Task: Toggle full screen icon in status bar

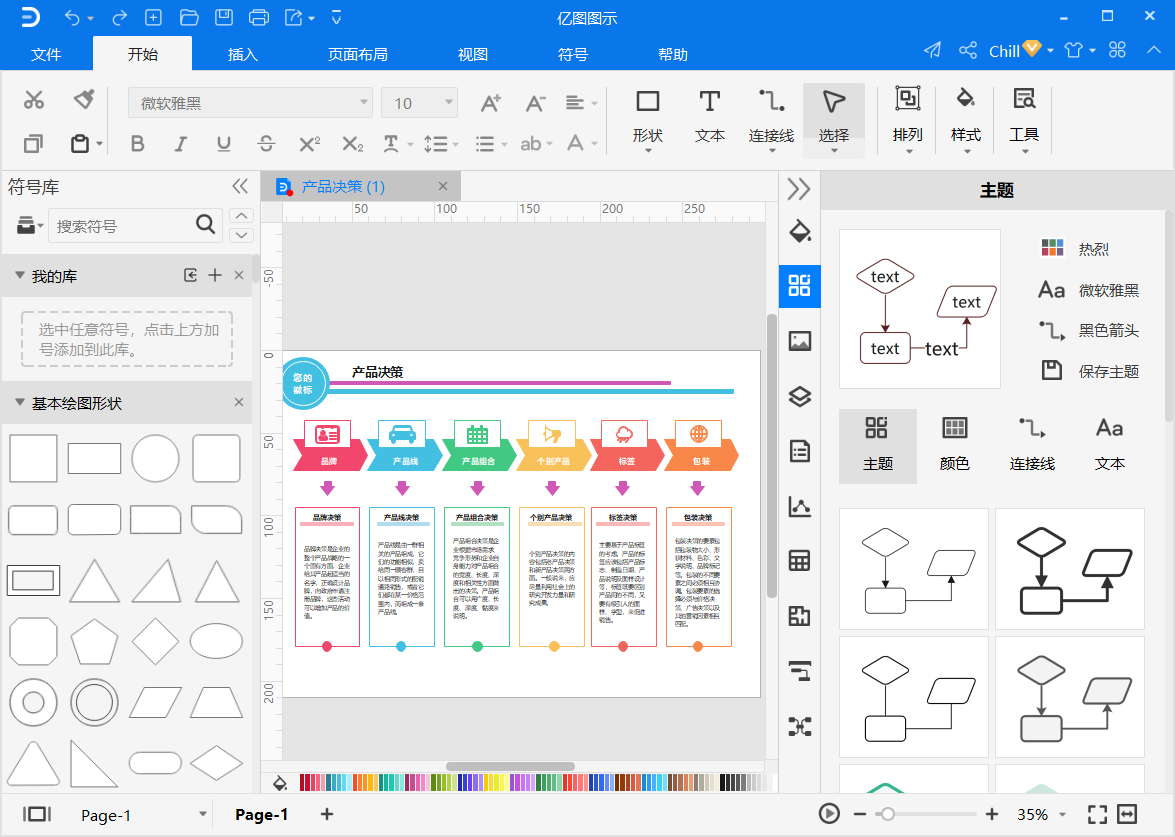Action: pos(1097,814)
